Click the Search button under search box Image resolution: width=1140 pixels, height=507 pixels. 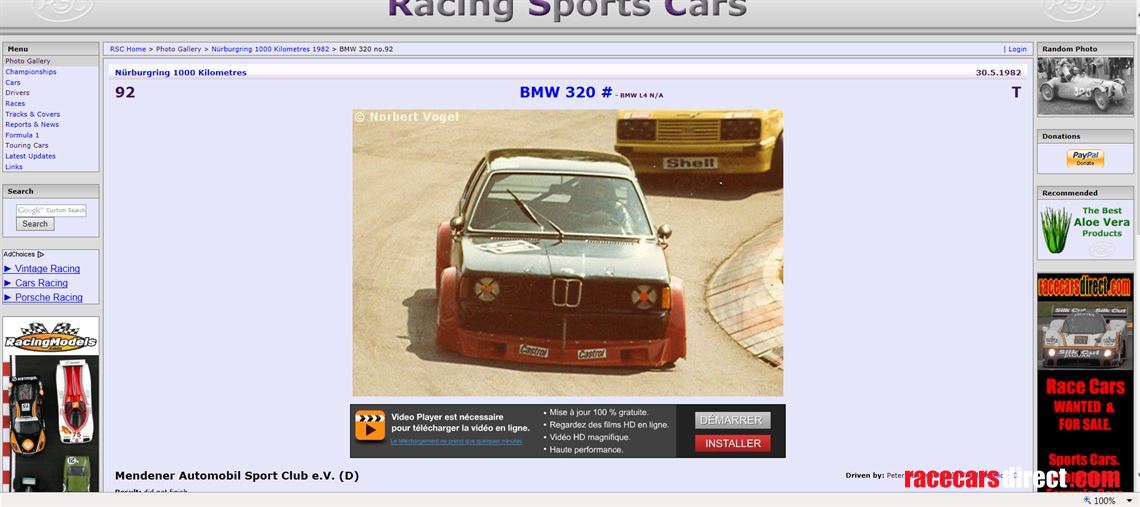35,224
